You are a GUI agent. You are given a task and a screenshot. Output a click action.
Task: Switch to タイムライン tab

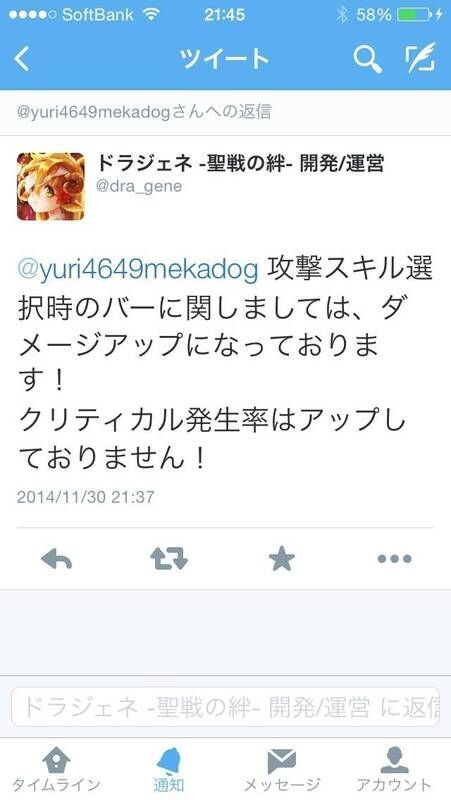(x=56, y=769)
